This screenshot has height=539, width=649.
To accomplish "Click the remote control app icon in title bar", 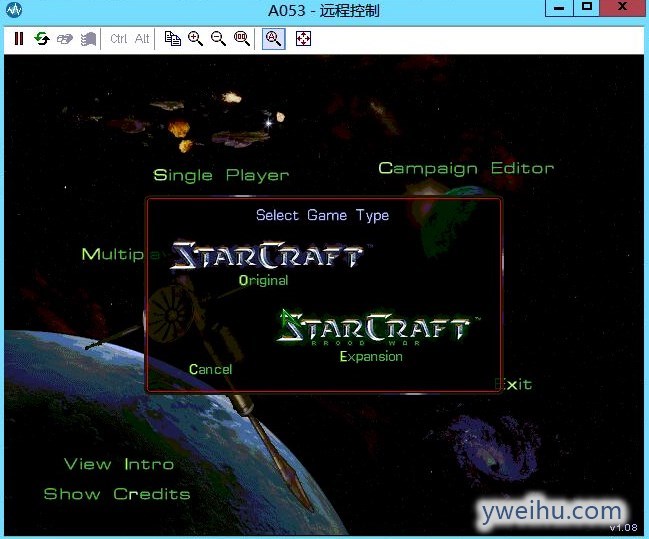I will [x=14, y=10].
